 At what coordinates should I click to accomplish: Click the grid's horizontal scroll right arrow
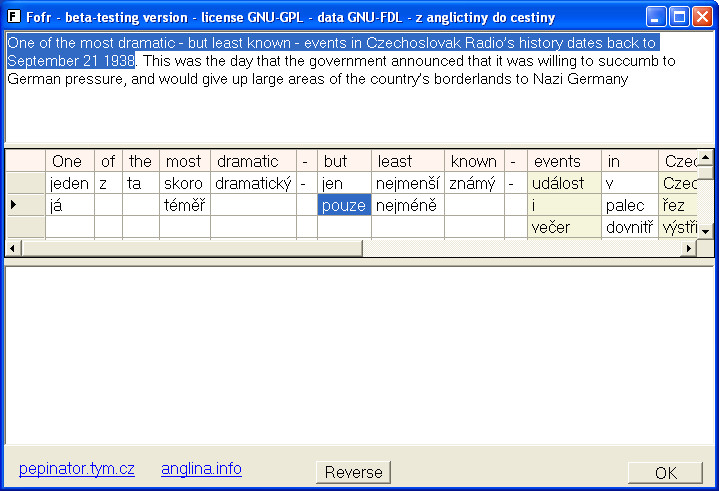(689, 248)
